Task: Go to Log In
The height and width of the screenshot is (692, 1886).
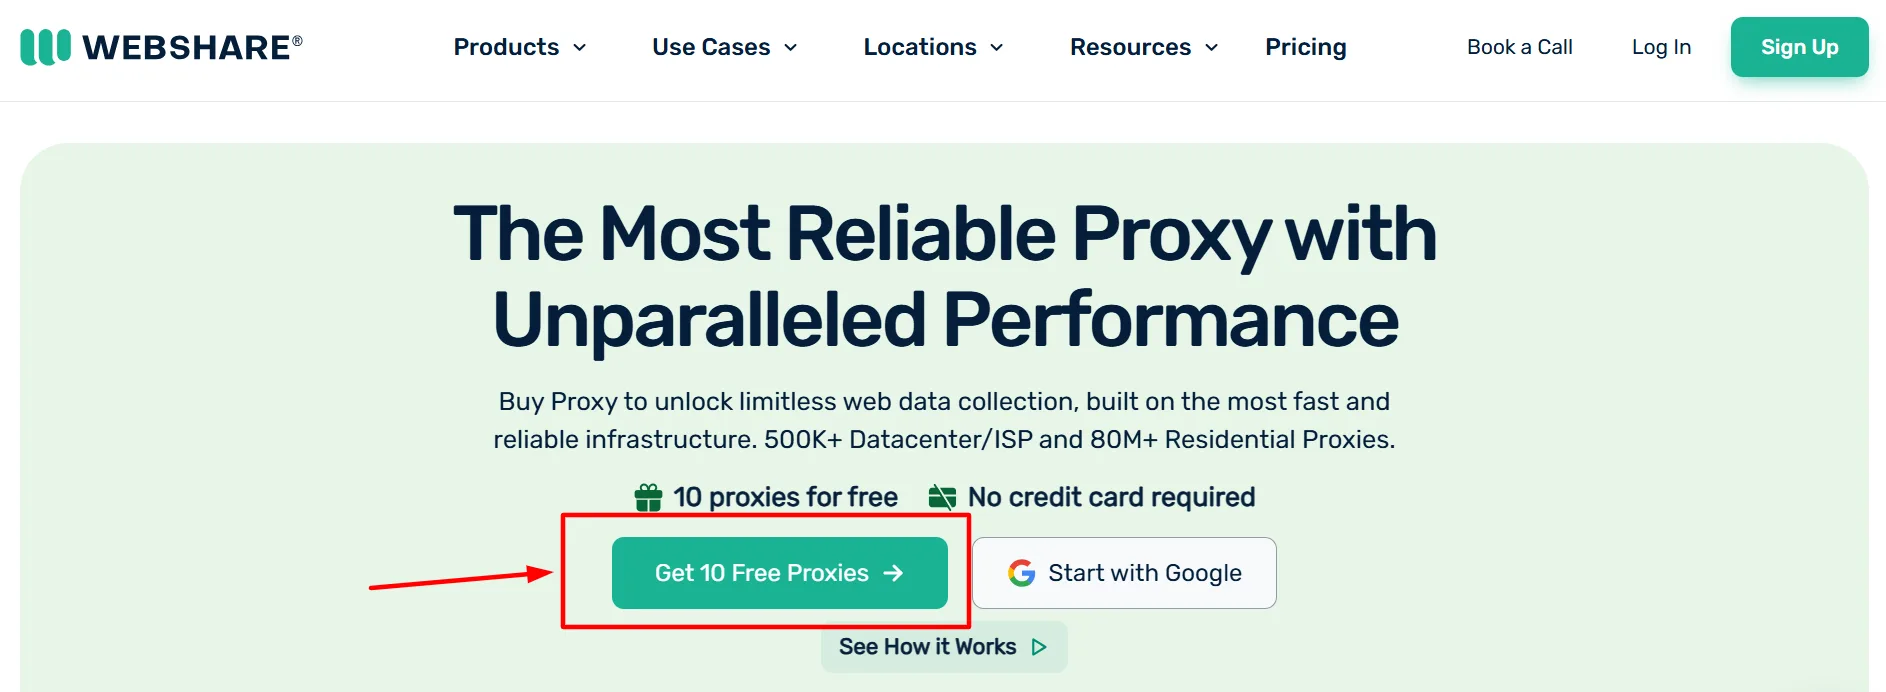Action: coord(1661,47)
